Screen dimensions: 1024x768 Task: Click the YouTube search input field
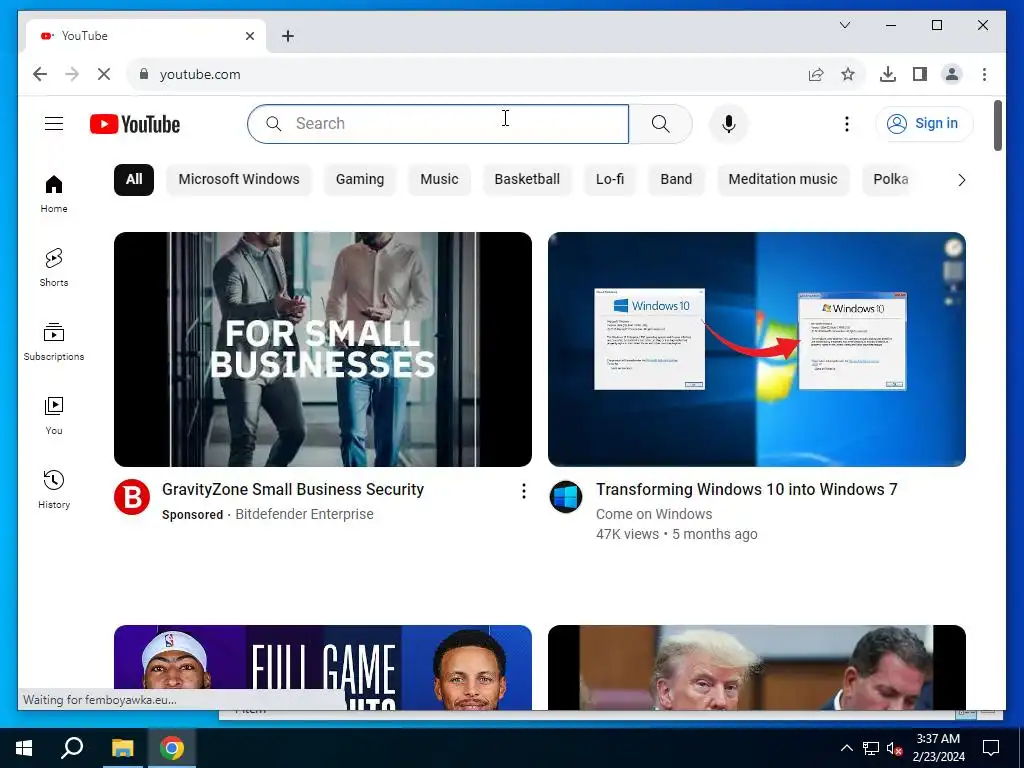(x=438, y=123)
